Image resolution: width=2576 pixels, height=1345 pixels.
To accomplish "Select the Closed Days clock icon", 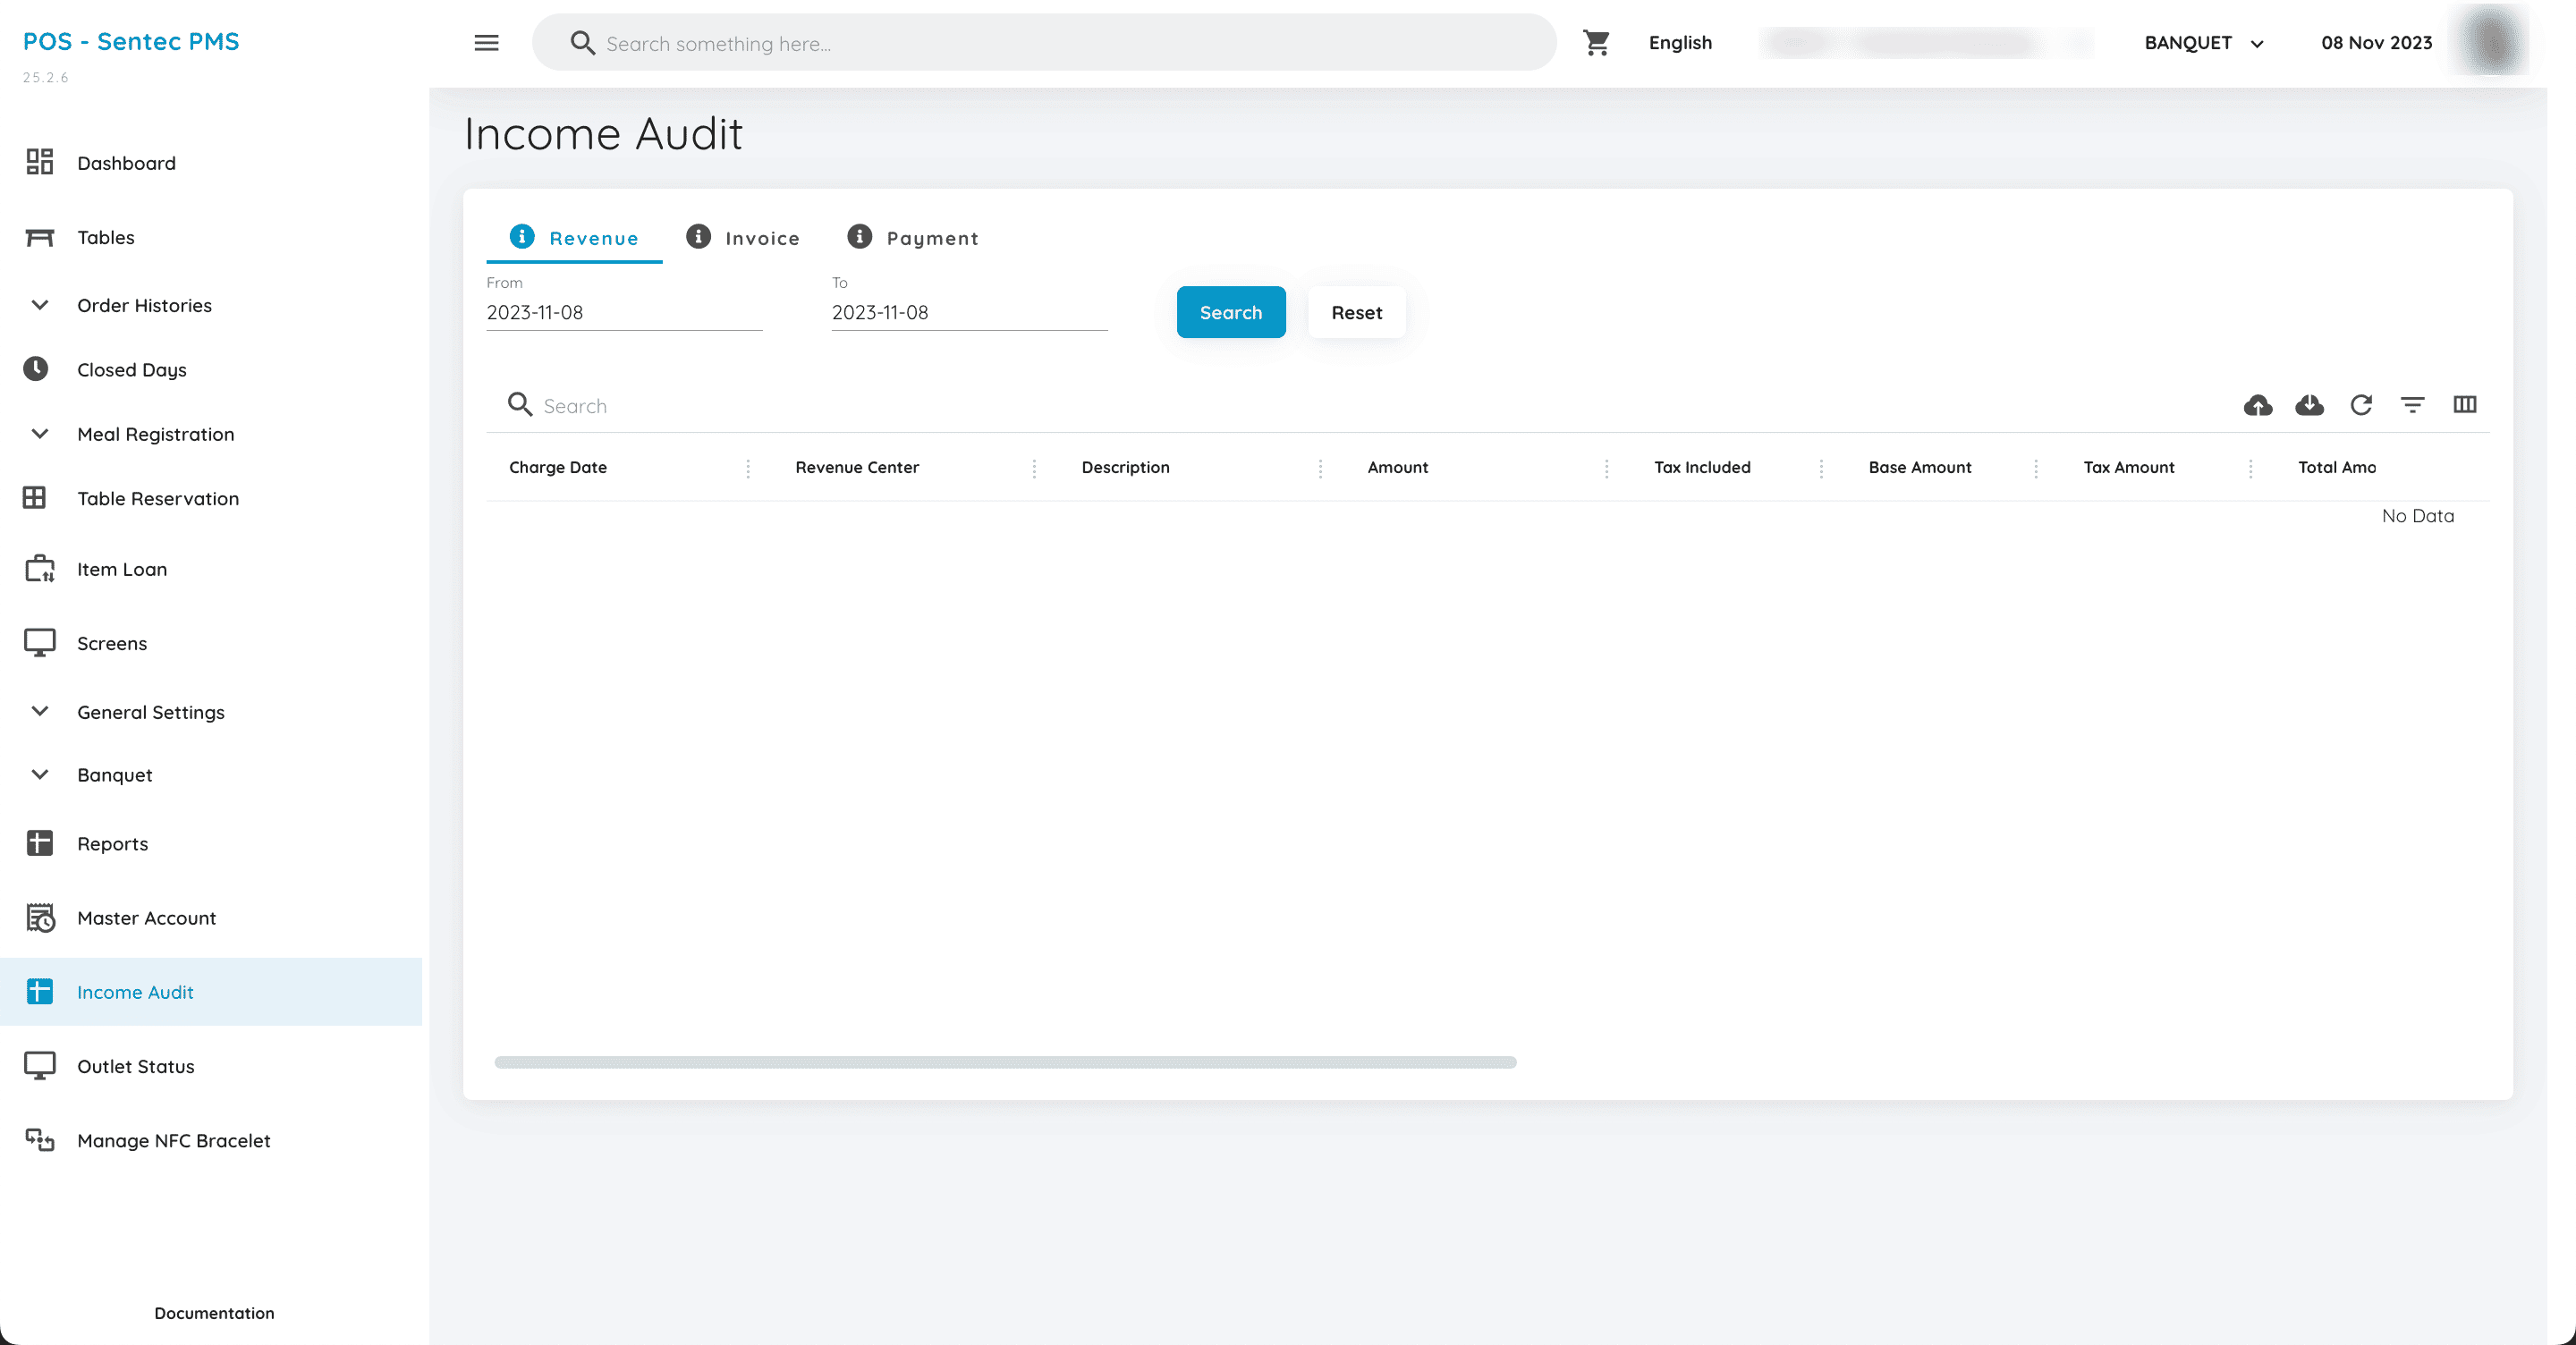I will click(x=36, y=369).
